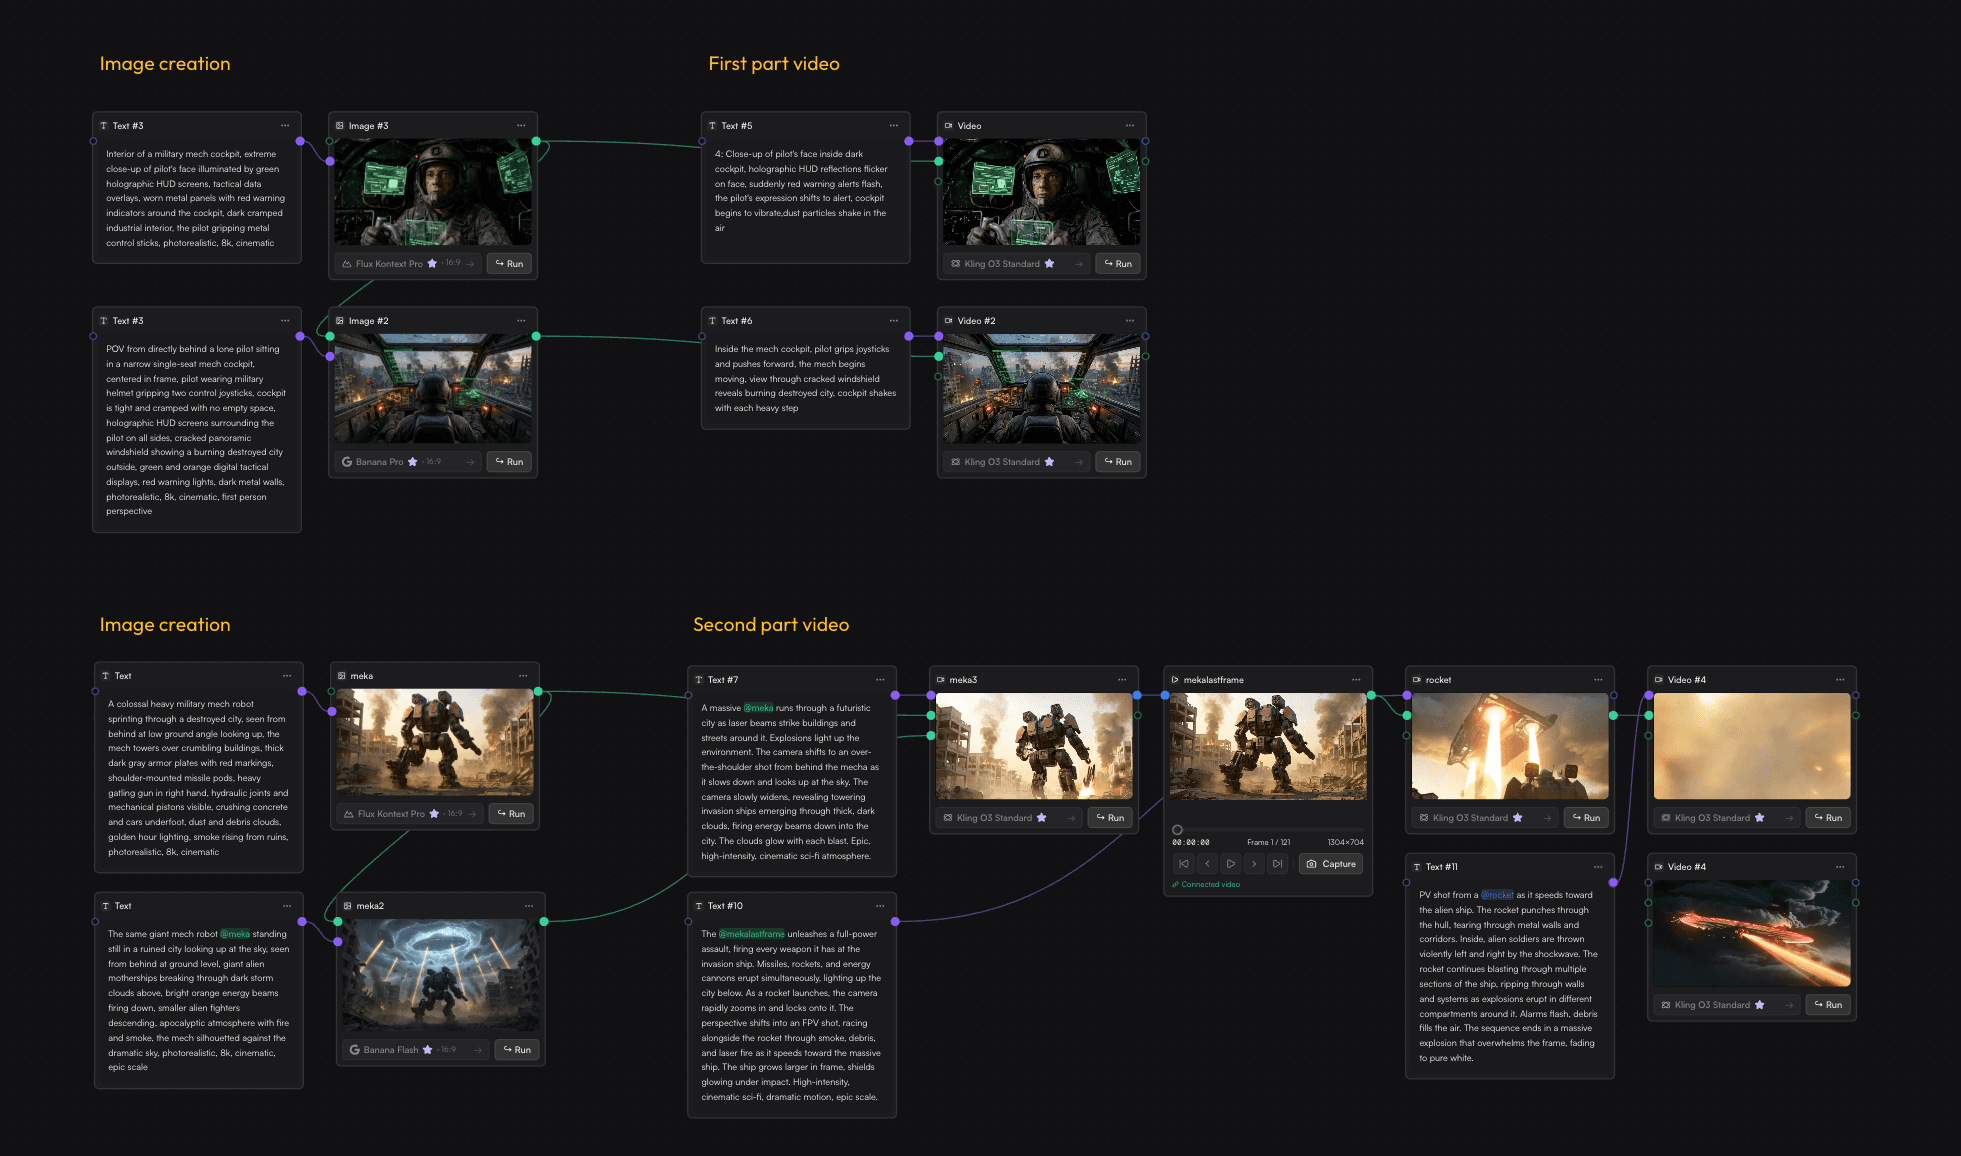Click the Capture frame button
Screen dimensions: 1961x1156
pos(1331,864)
